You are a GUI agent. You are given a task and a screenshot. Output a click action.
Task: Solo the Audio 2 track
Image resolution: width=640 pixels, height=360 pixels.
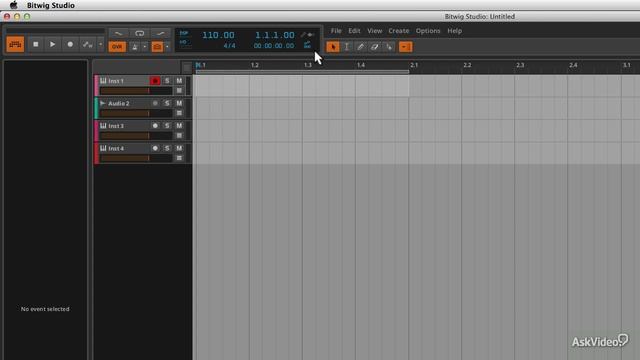point(167,103)
